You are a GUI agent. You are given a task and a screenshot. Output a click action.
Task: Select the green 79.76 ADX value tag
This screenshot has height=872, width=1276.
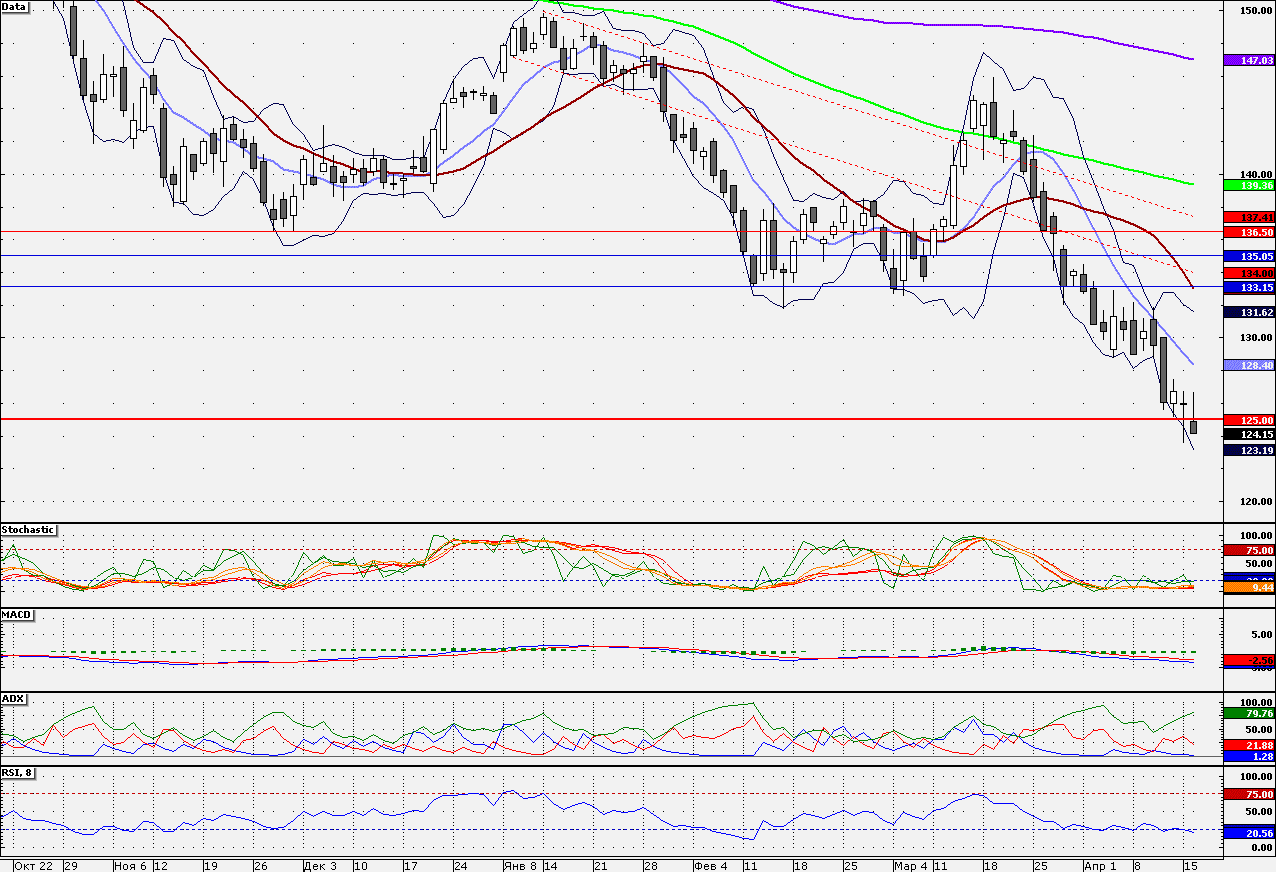1248,713
